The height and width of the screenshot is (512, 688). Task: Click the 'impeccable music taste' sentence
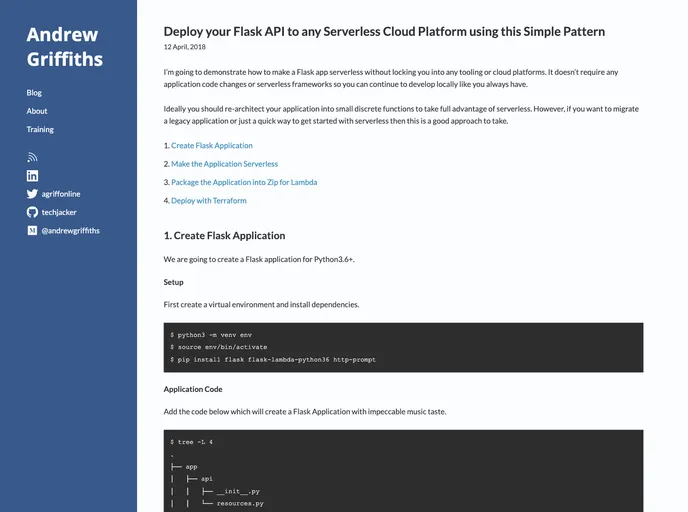pos(305,412)
